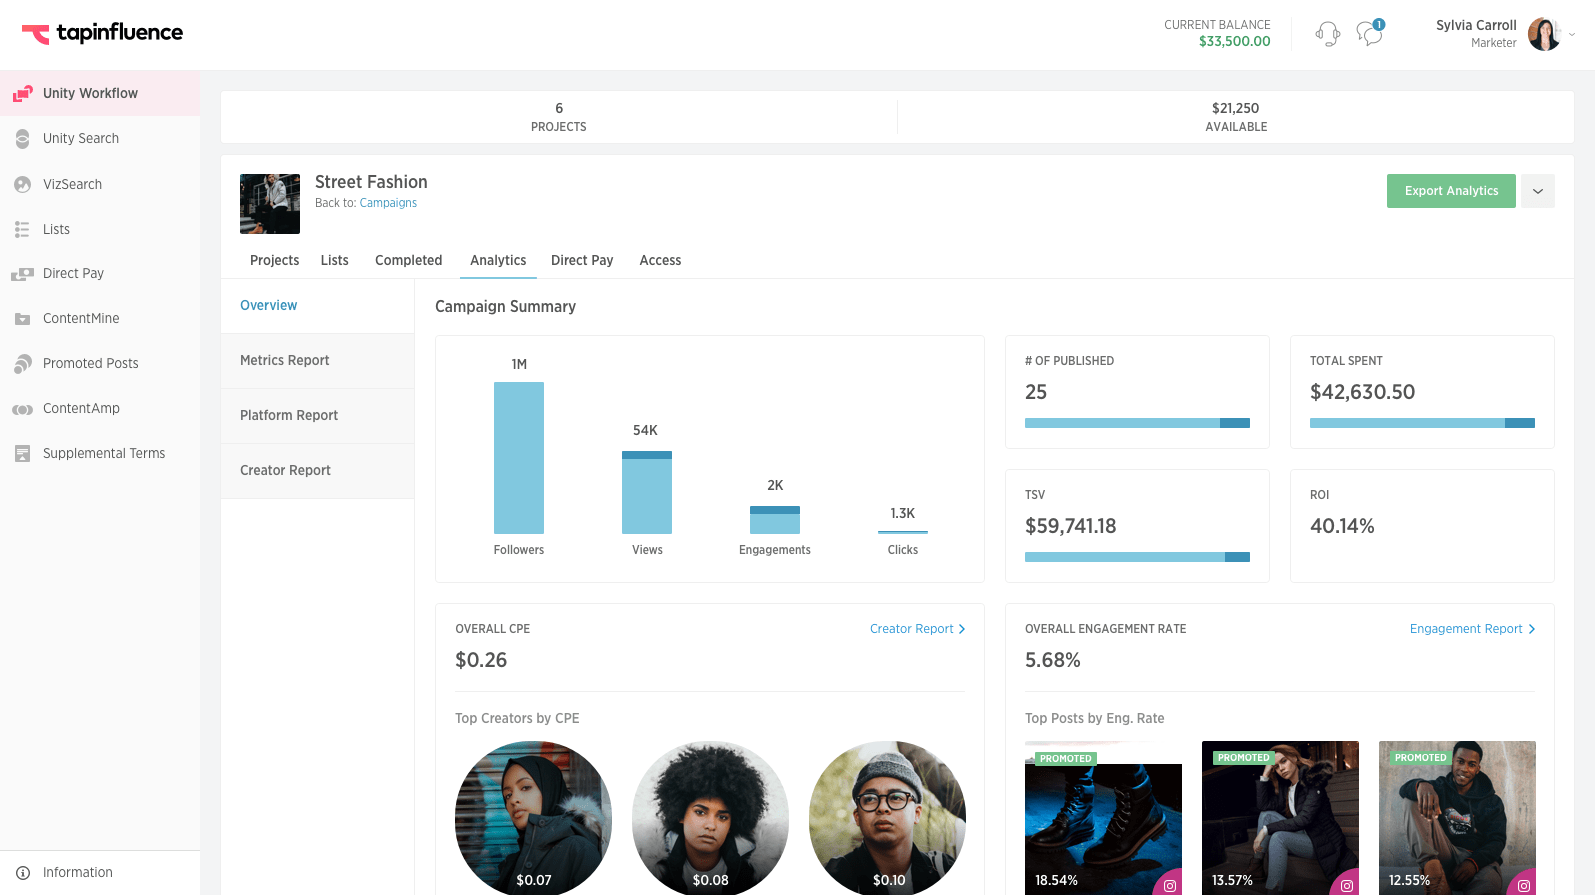Open the 18.54% promoted boots post

pyautogui.click(x=1103, y=820)
